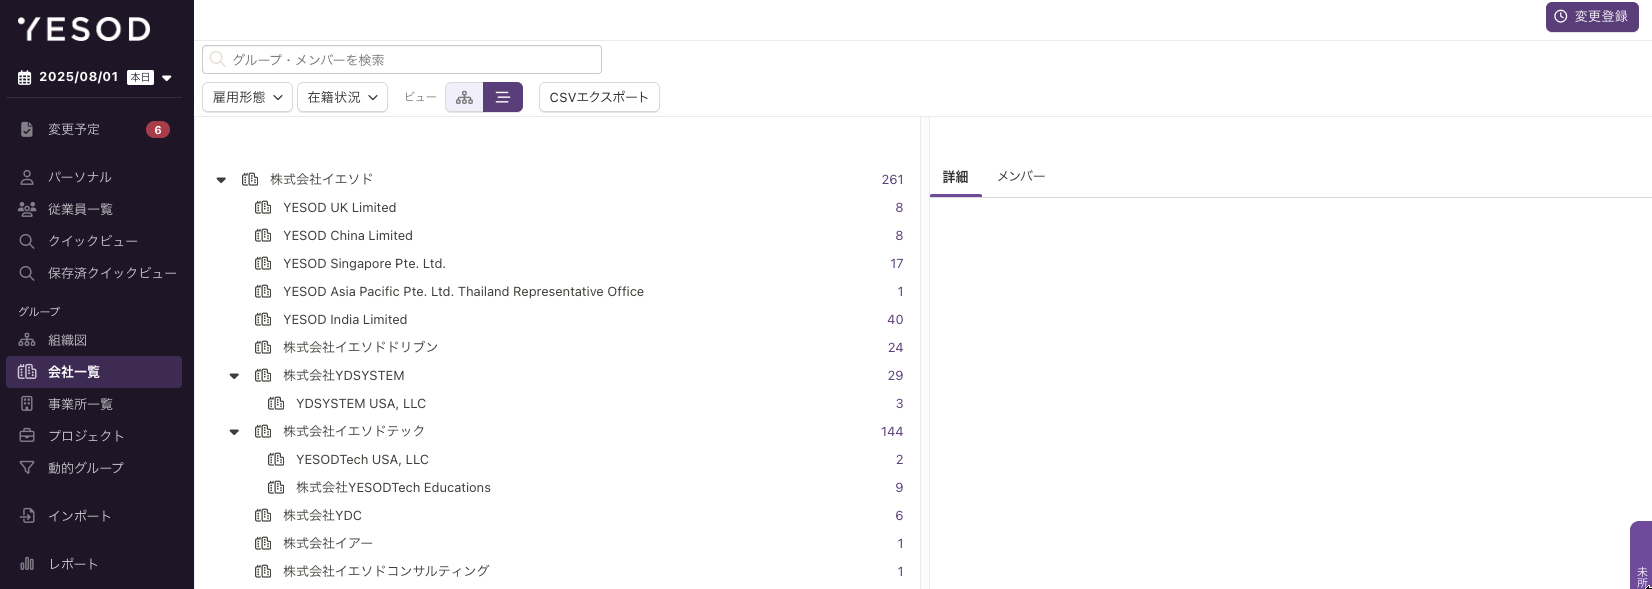Image resolution: width=1652 pixels, height=589 pixels.
Task: Click the 従業員一覧 people icon
Action: click(27, 209)
